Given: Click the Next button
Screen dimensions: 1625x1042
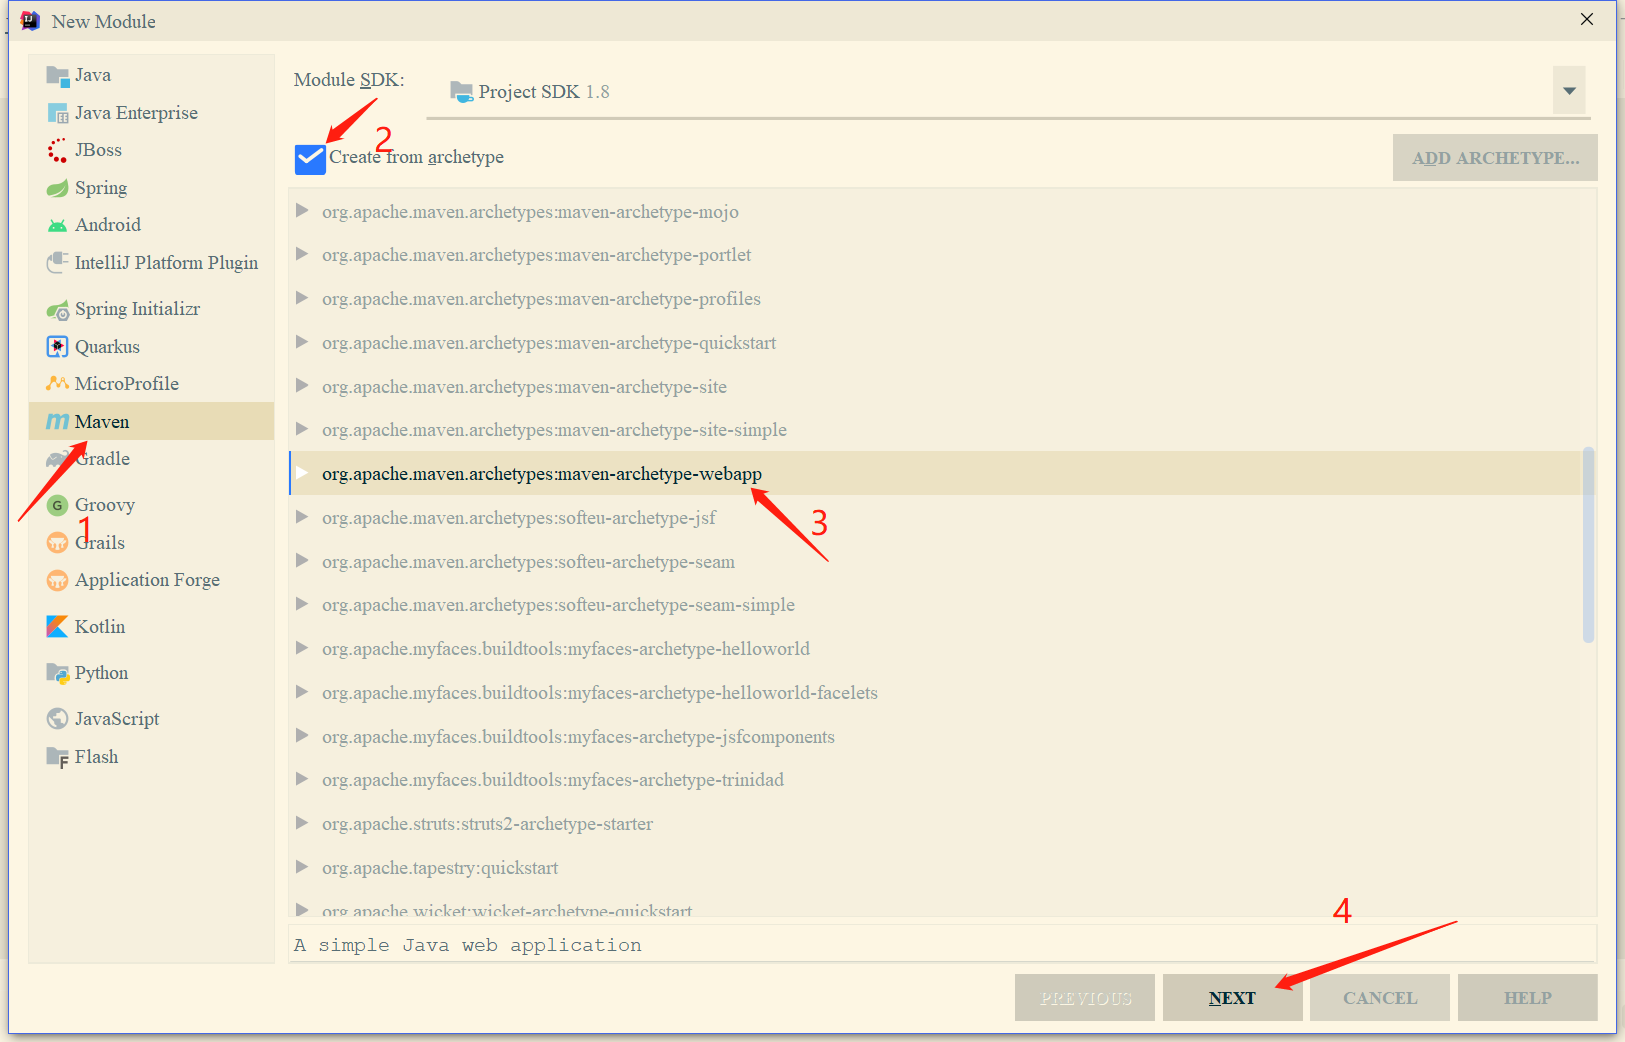Looking at the screenshot, I should pyautogui.click(x=1232, y=998).
